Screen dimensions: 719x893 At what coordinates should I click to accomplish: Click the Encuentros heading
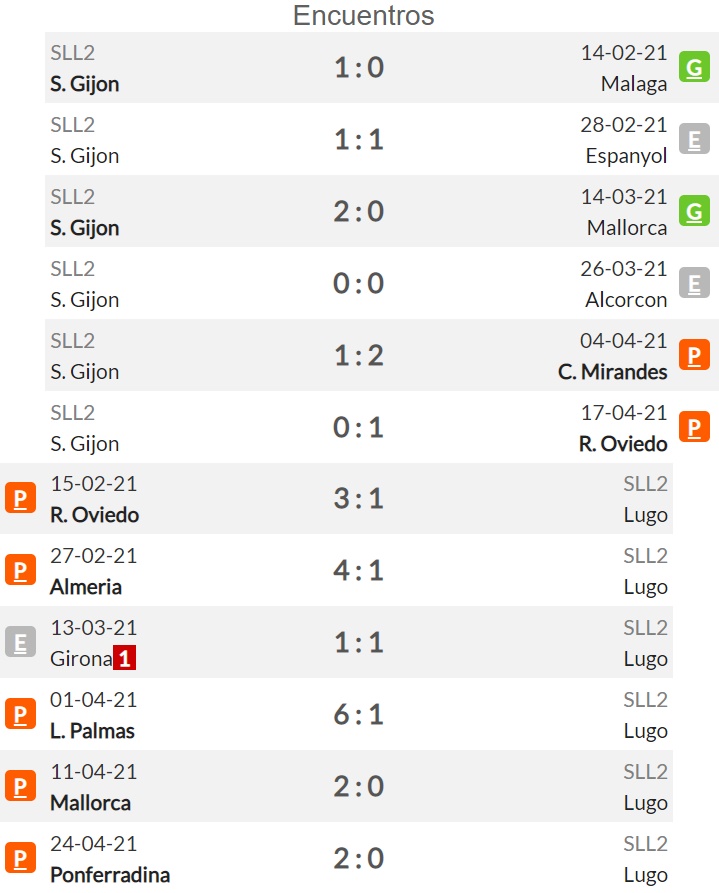(x=363, y=15)
